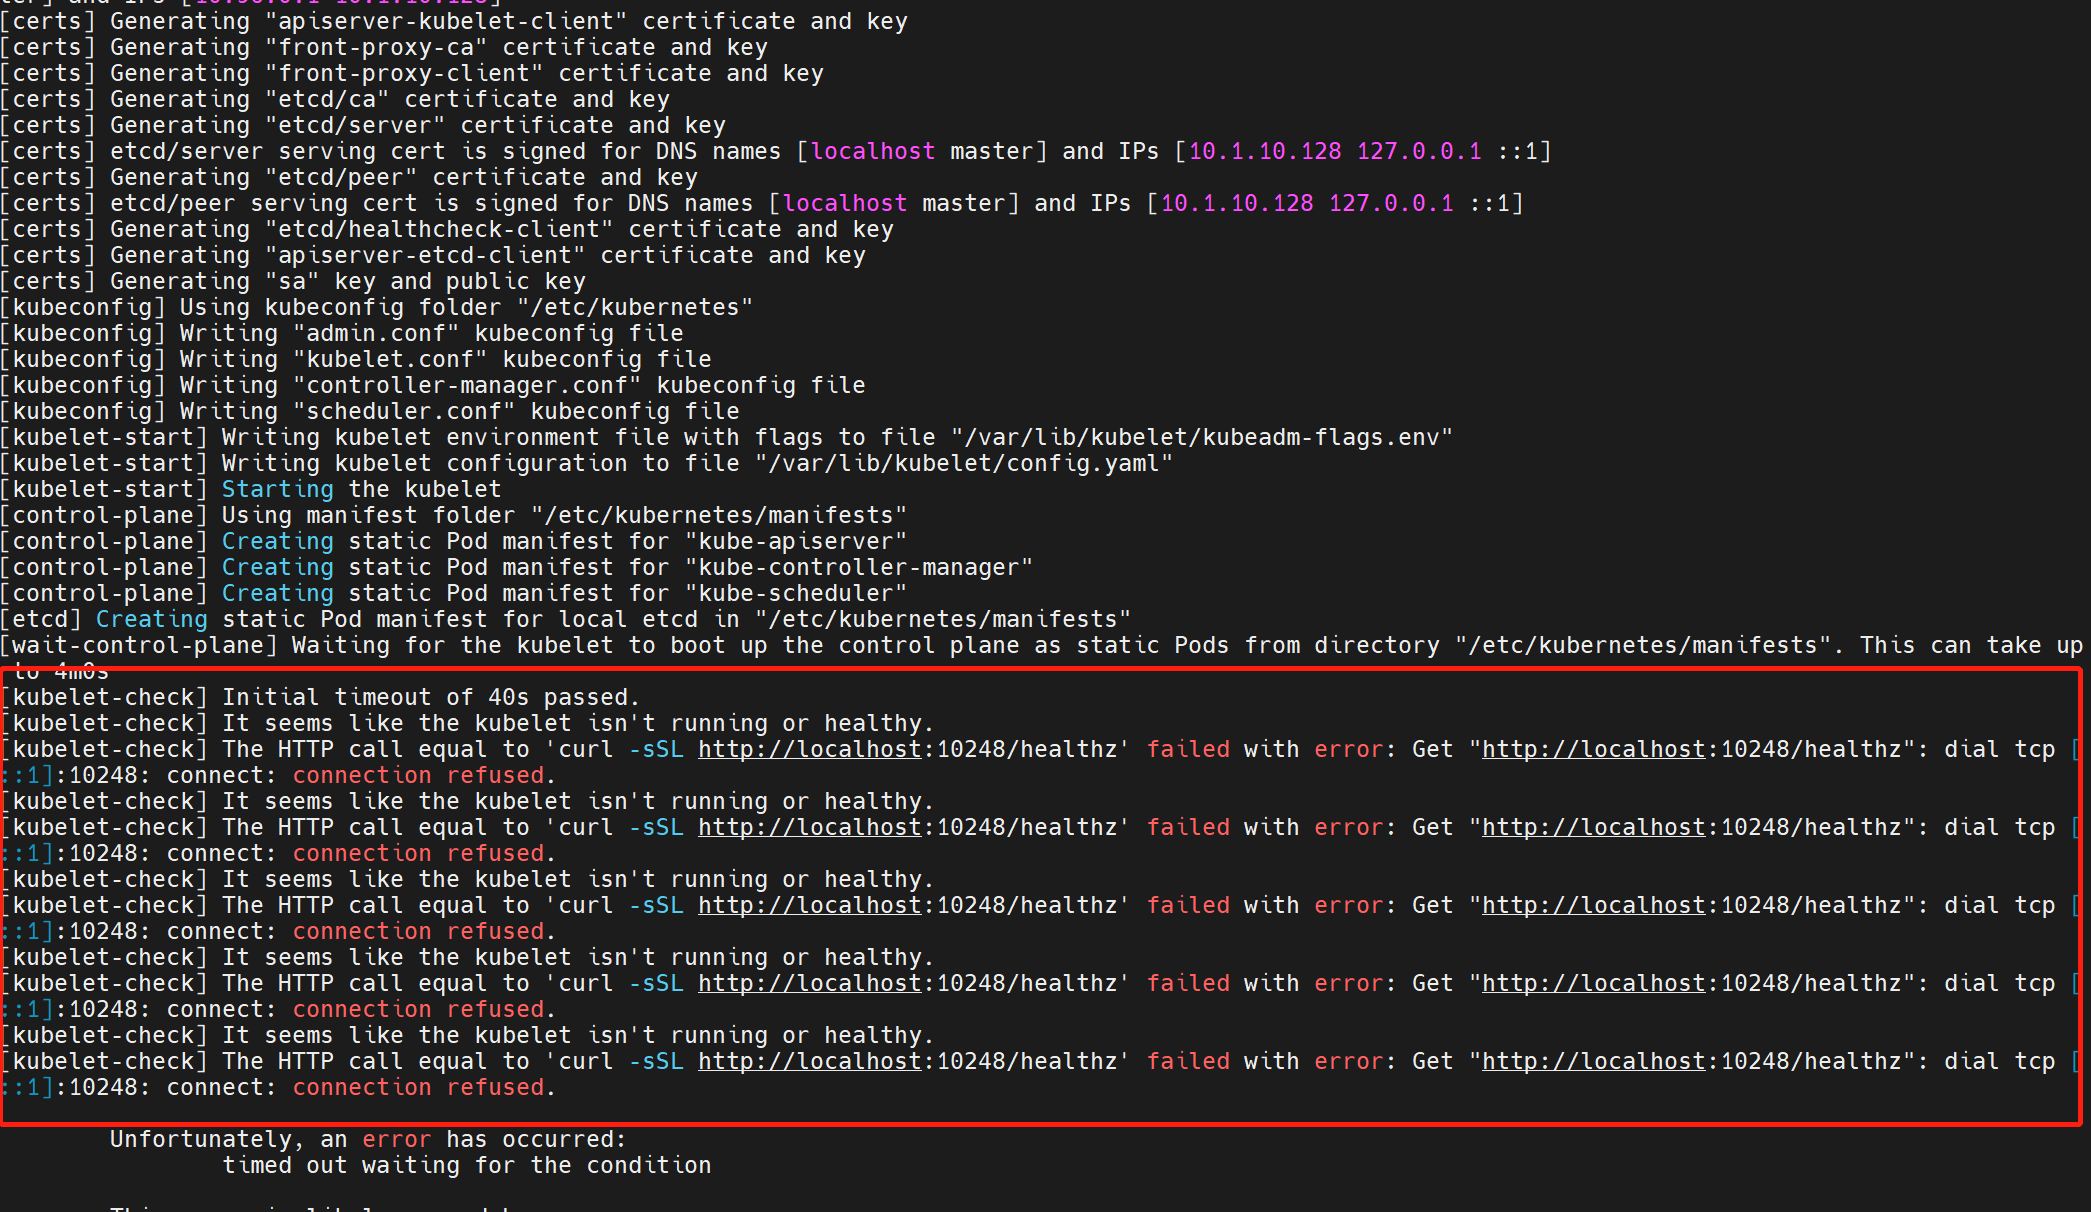The height and width of the screenshot is (1212, 2091).
Task: Click 10.1.10.128 IP in etcd/peer line
Action: 1237,203
